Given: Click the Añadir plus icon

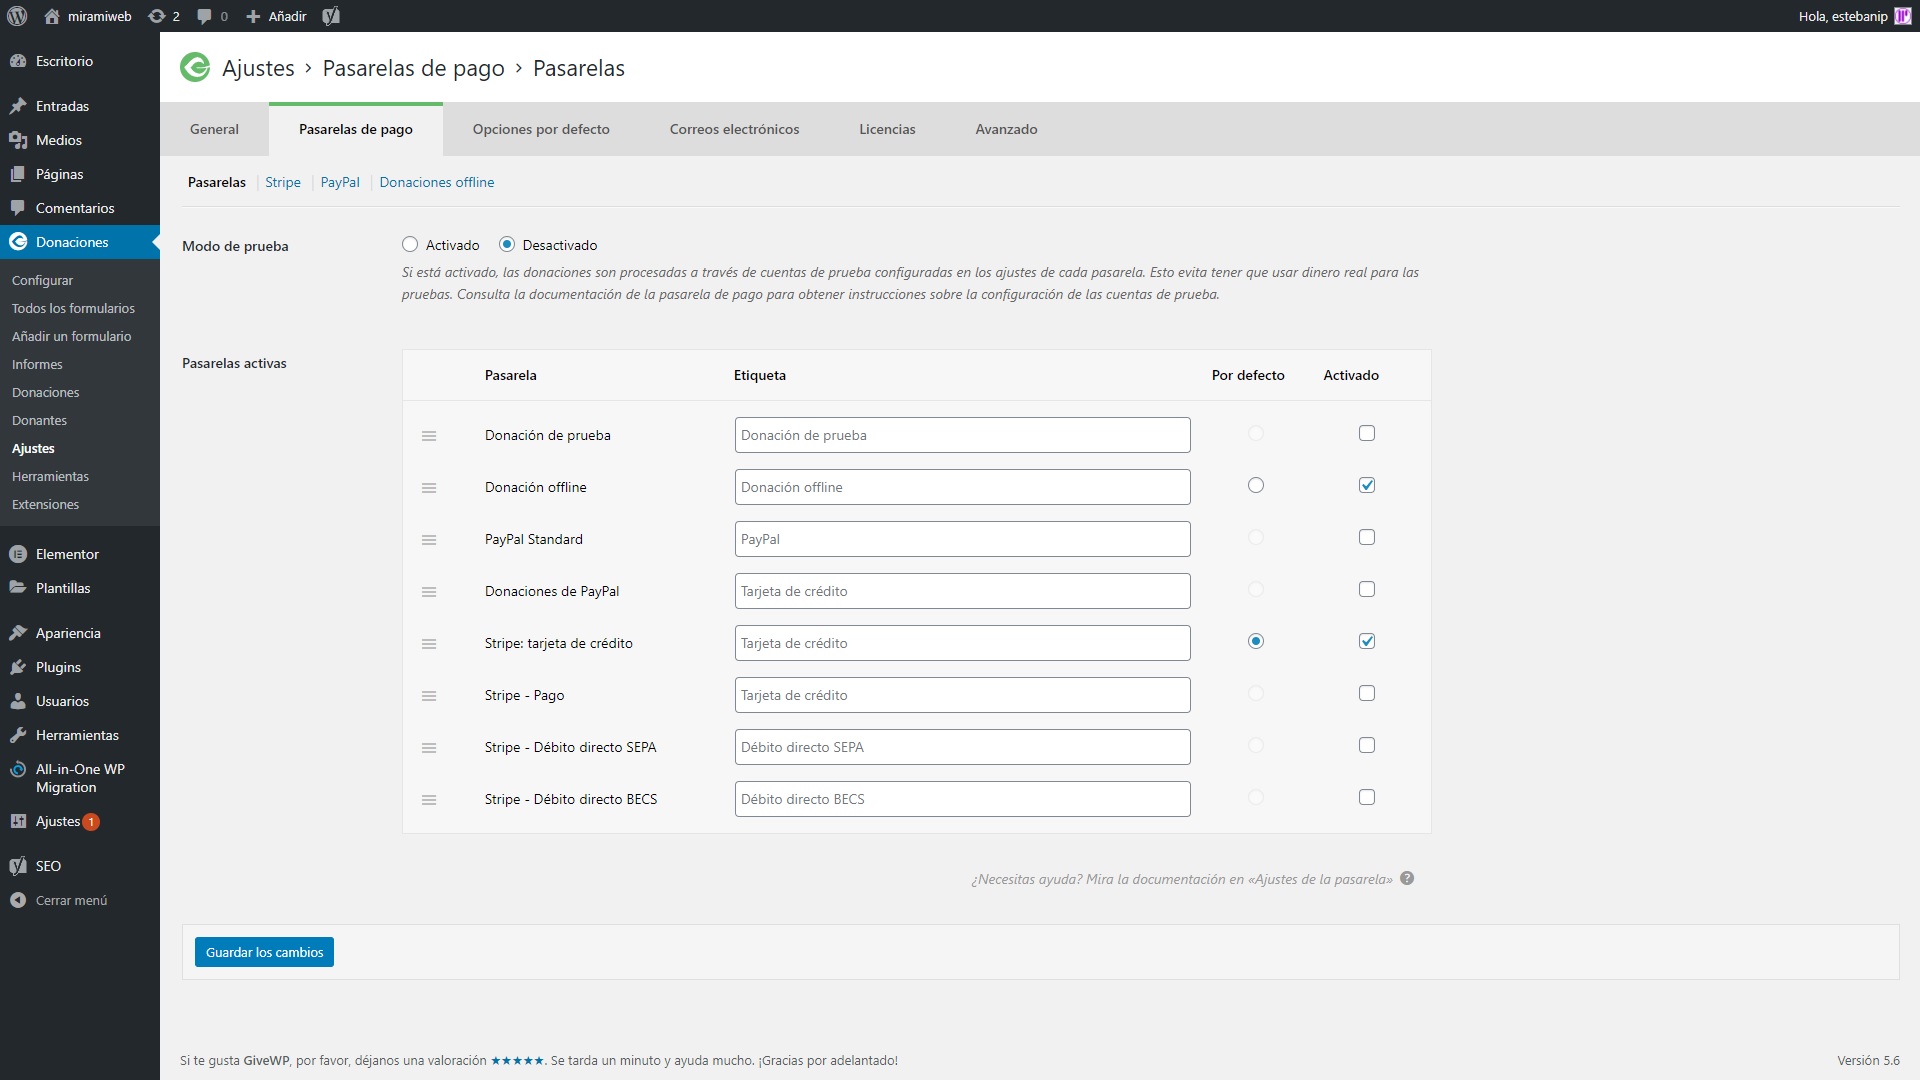Looking at the screenshot, I should coord(253,16).
